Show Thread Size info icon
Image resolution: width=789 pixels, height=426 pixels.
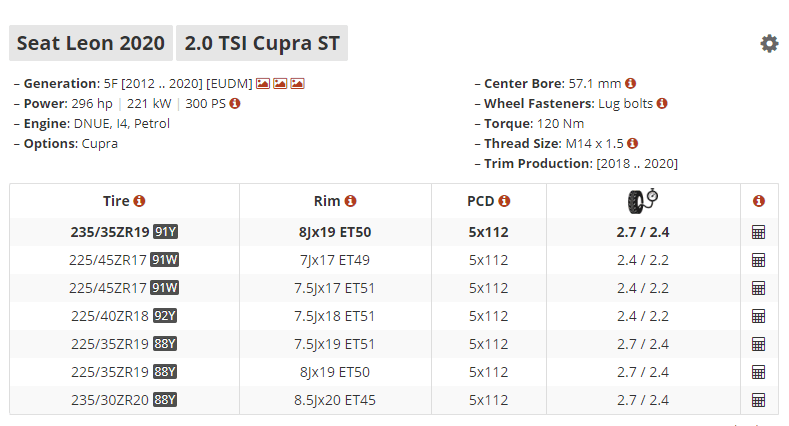(x=633, y=144)
